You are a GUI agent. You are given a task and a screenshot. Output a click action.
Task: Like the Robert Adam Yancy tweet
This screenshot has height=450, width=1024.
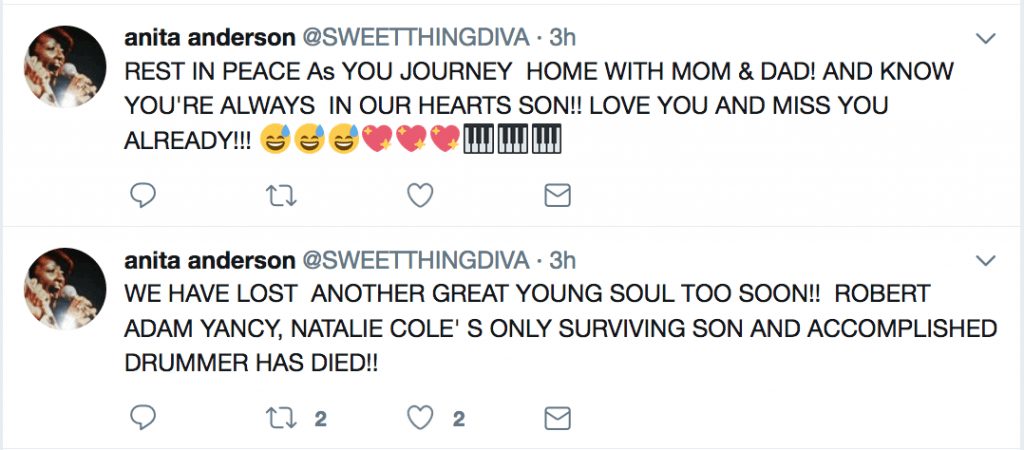(x=421, y=418)
